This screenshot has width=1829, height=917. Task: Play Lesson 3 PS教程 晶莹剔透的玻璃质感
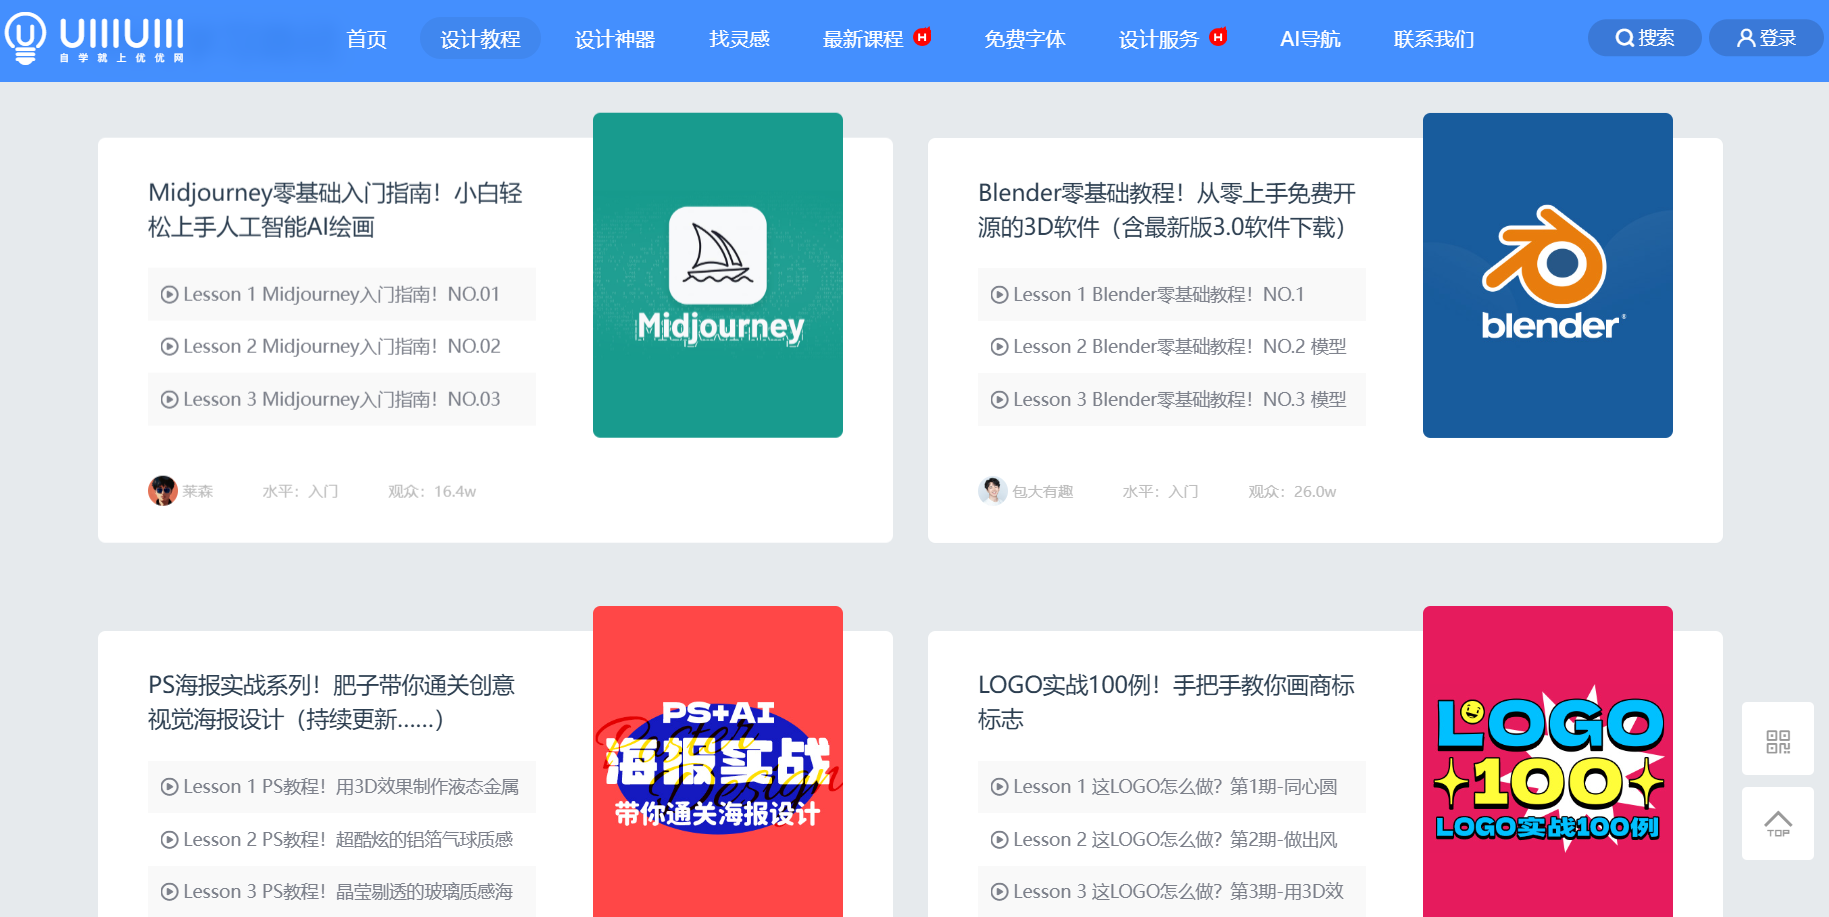point(342,891)
